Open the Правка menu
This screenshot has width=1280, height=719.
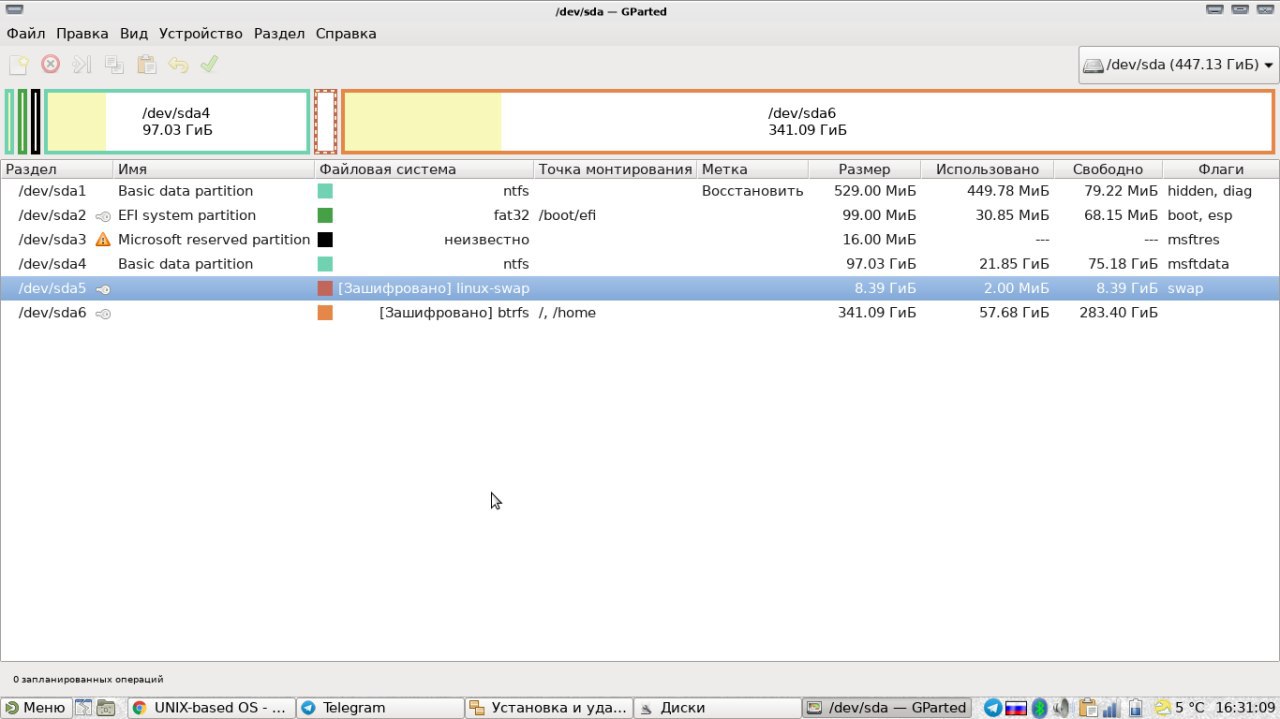(82, 33)
